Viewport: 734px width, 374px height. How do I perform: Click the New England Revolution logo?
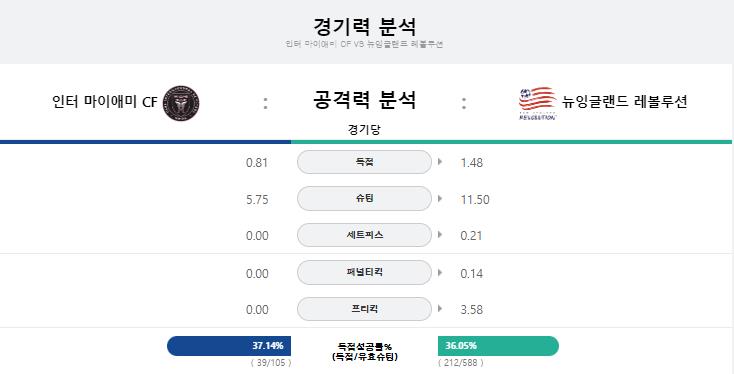[x=537, y=103]
